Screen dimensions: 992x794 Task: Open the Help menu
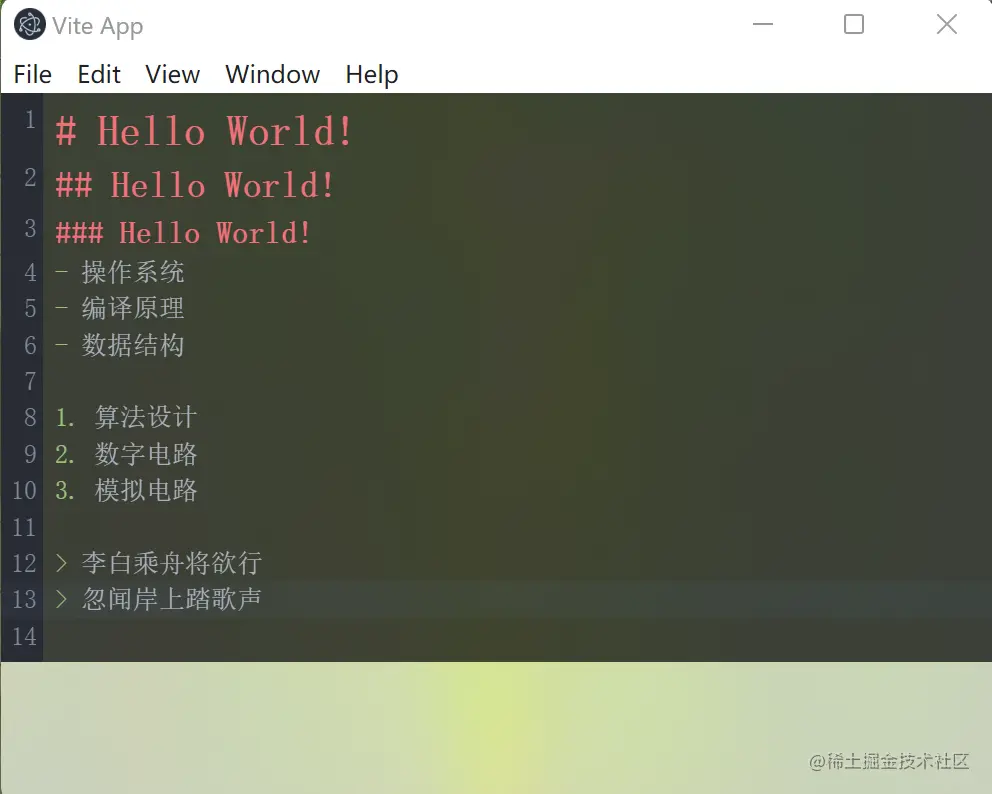pos(372,75)
